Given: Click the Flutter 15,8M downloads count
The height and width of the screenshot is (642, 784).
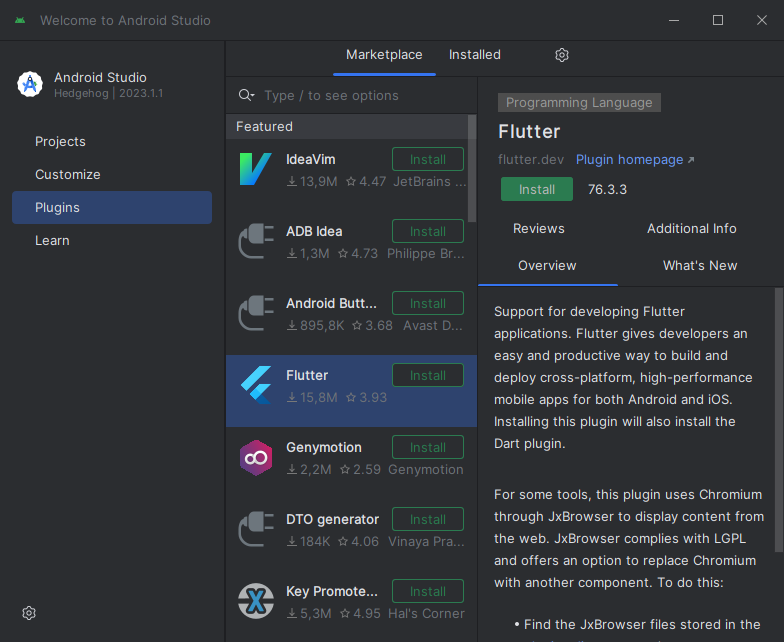Looking at the screenshot, I should [312, 398].
